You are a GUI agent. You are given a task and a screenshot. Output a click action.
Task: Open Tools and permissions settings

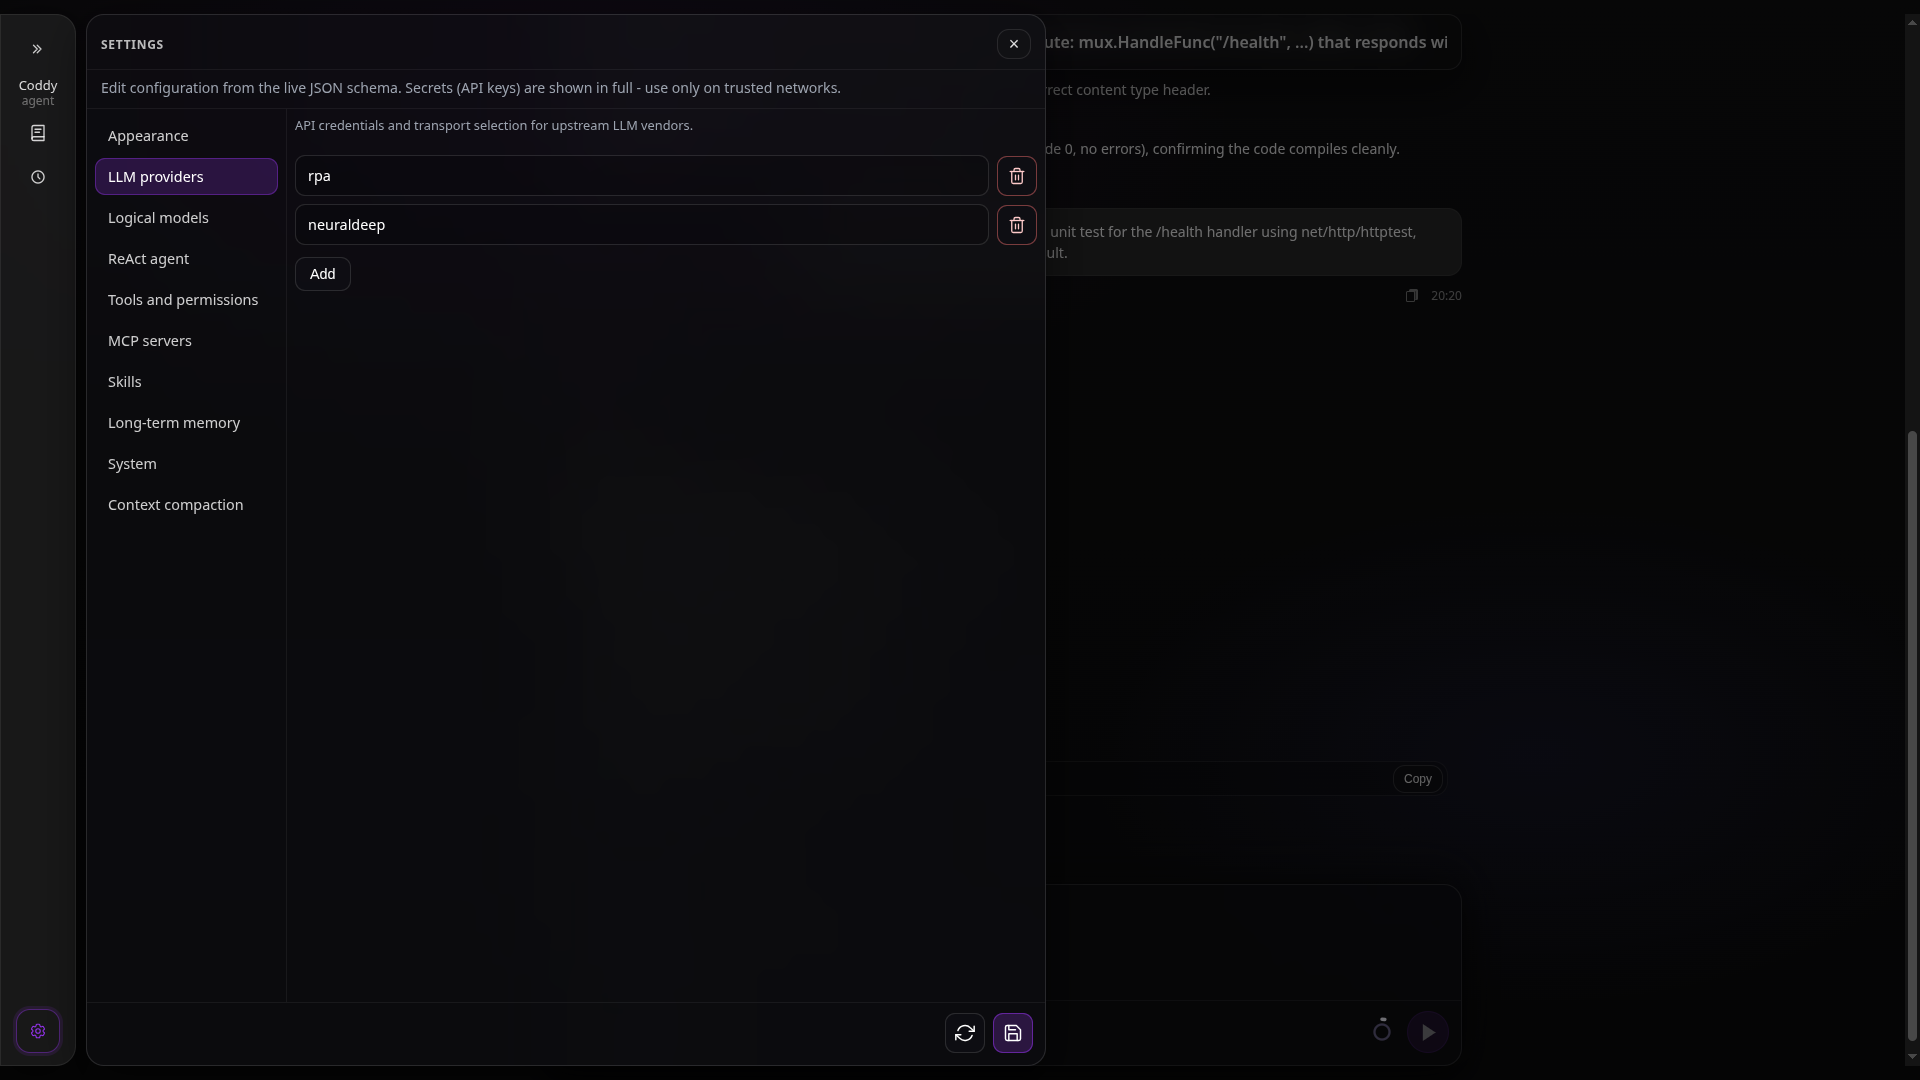186,300
